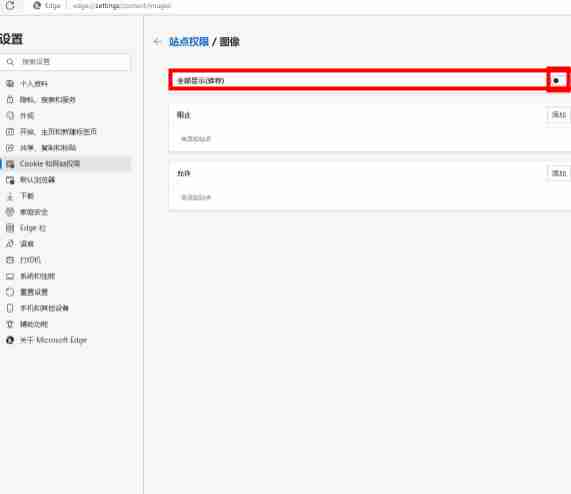Open the 站点权限 breadcrumb link

189,42
